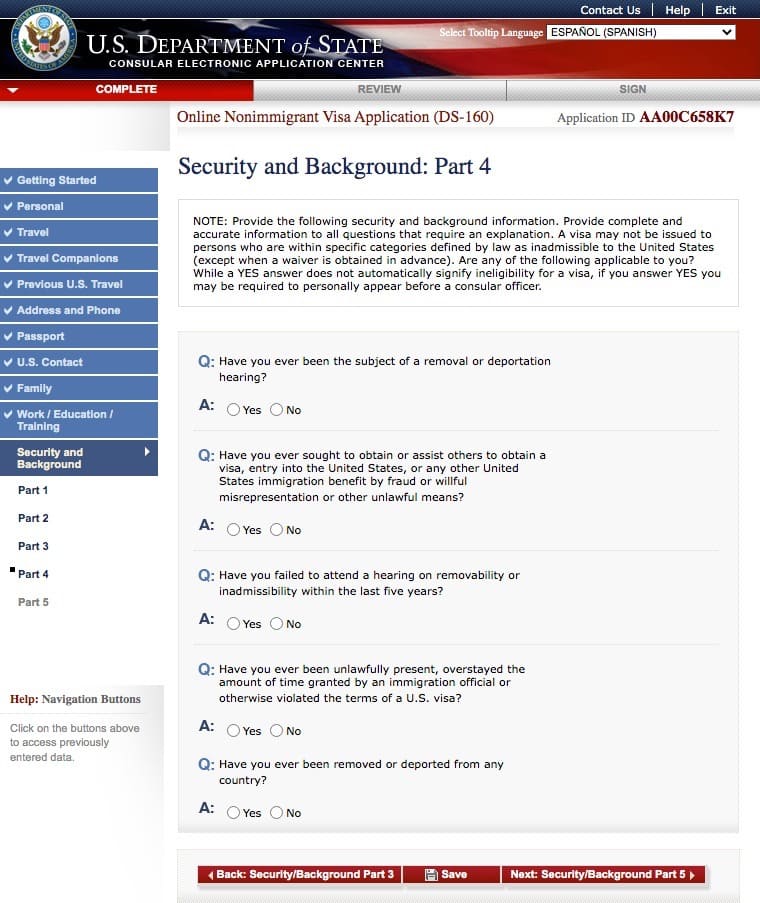Click the checkmark icon next to Passport
Viewport: 760px width, 903px height.
(x=8, y=337)
